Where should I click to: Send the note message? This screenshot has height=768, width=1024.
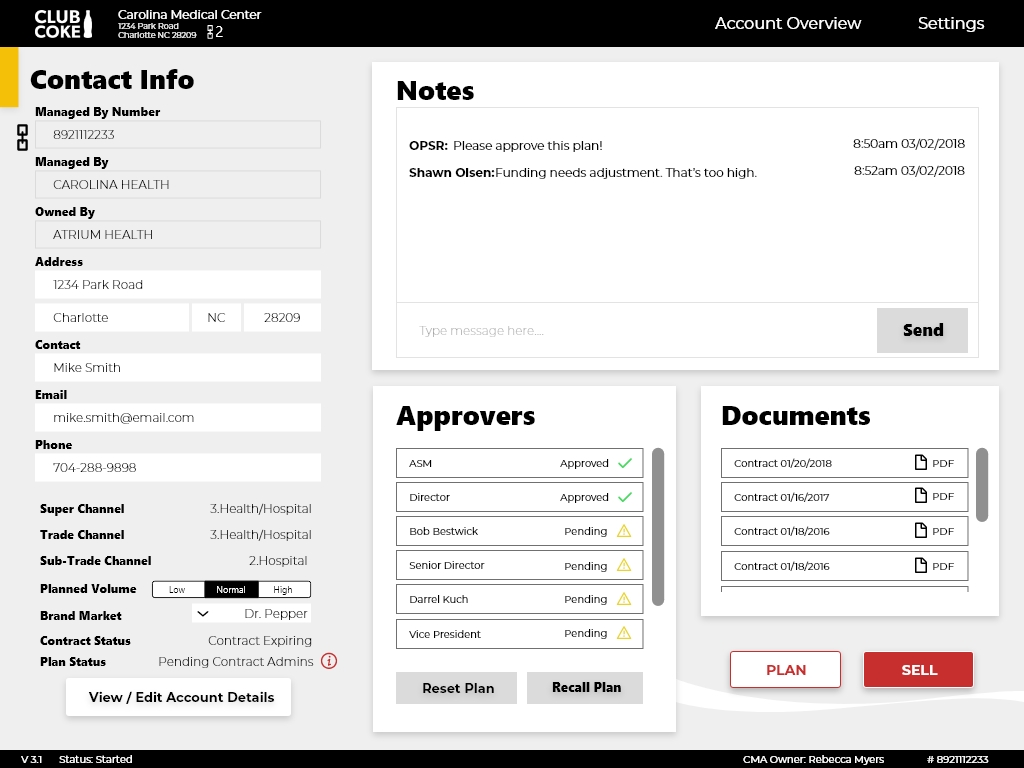coord(922,330)
